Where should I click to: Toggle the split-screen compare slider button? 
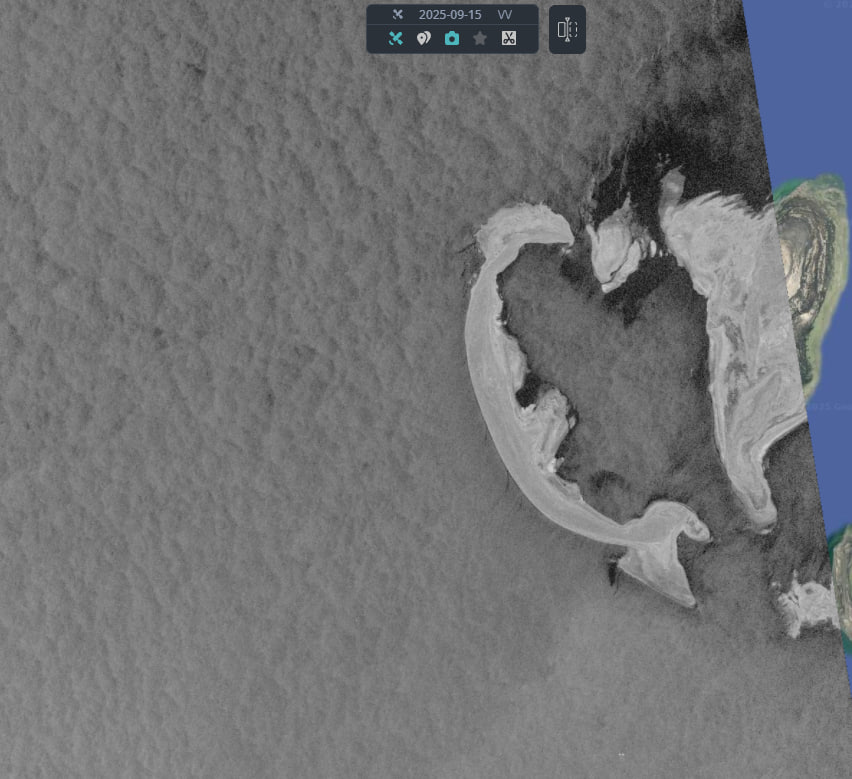[x=567, y=30]
